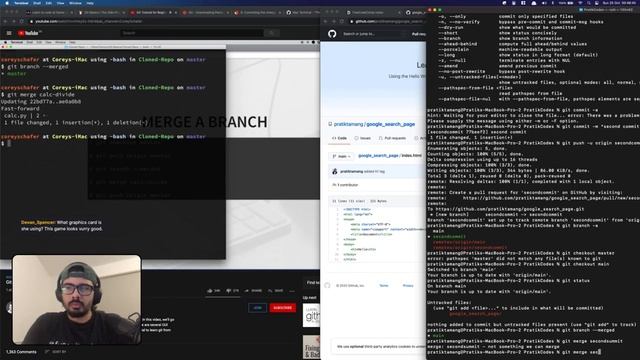Click the '1 contributor' text

point(347,185)
